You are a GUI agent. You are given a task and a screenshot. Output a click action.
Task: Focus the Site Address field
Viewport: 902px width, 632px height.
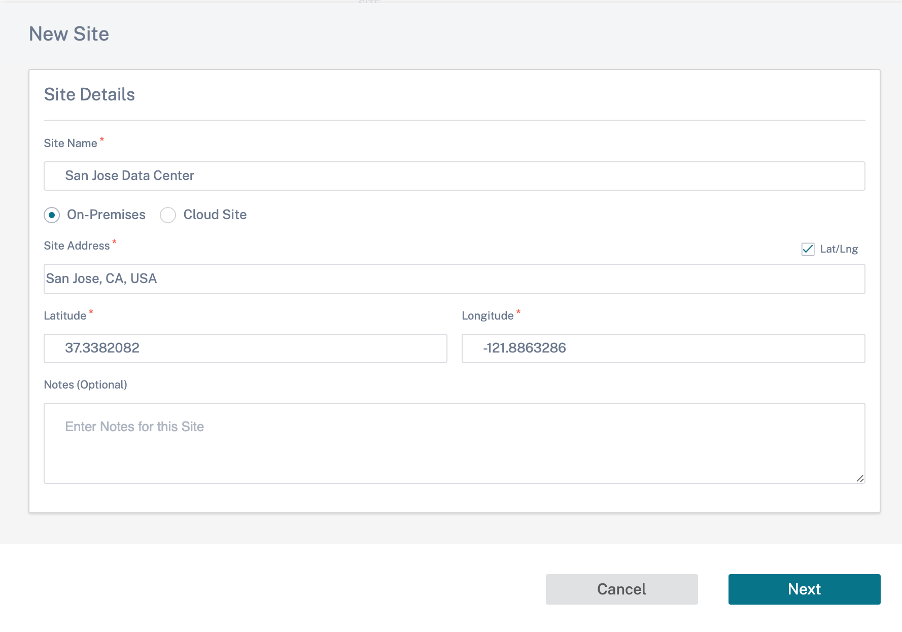(454, 279)
